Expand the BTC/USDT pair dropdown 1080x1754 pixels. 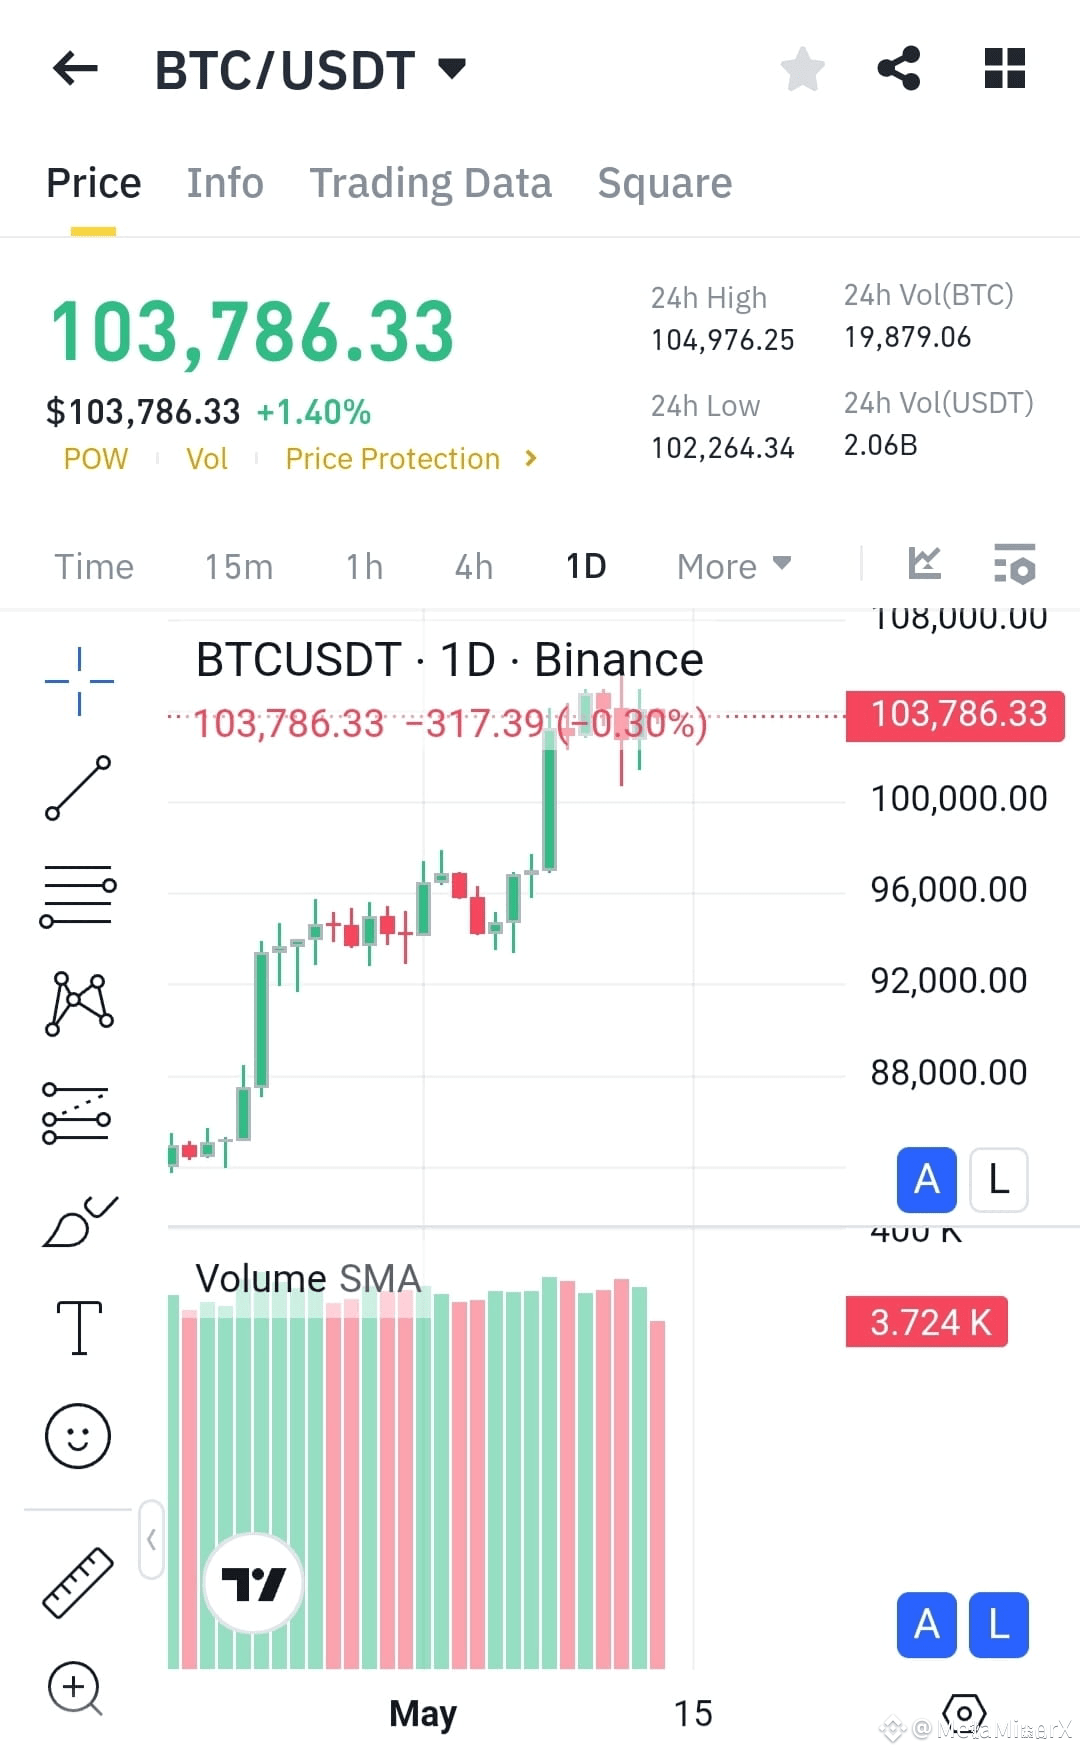[452, 69]
